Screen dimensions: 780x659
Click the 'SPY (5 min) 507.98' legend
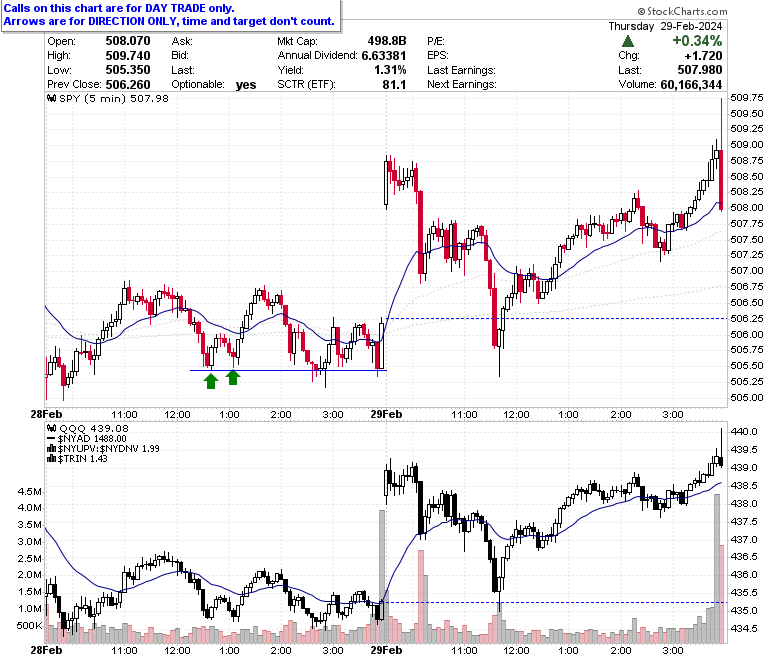(114, 98)
